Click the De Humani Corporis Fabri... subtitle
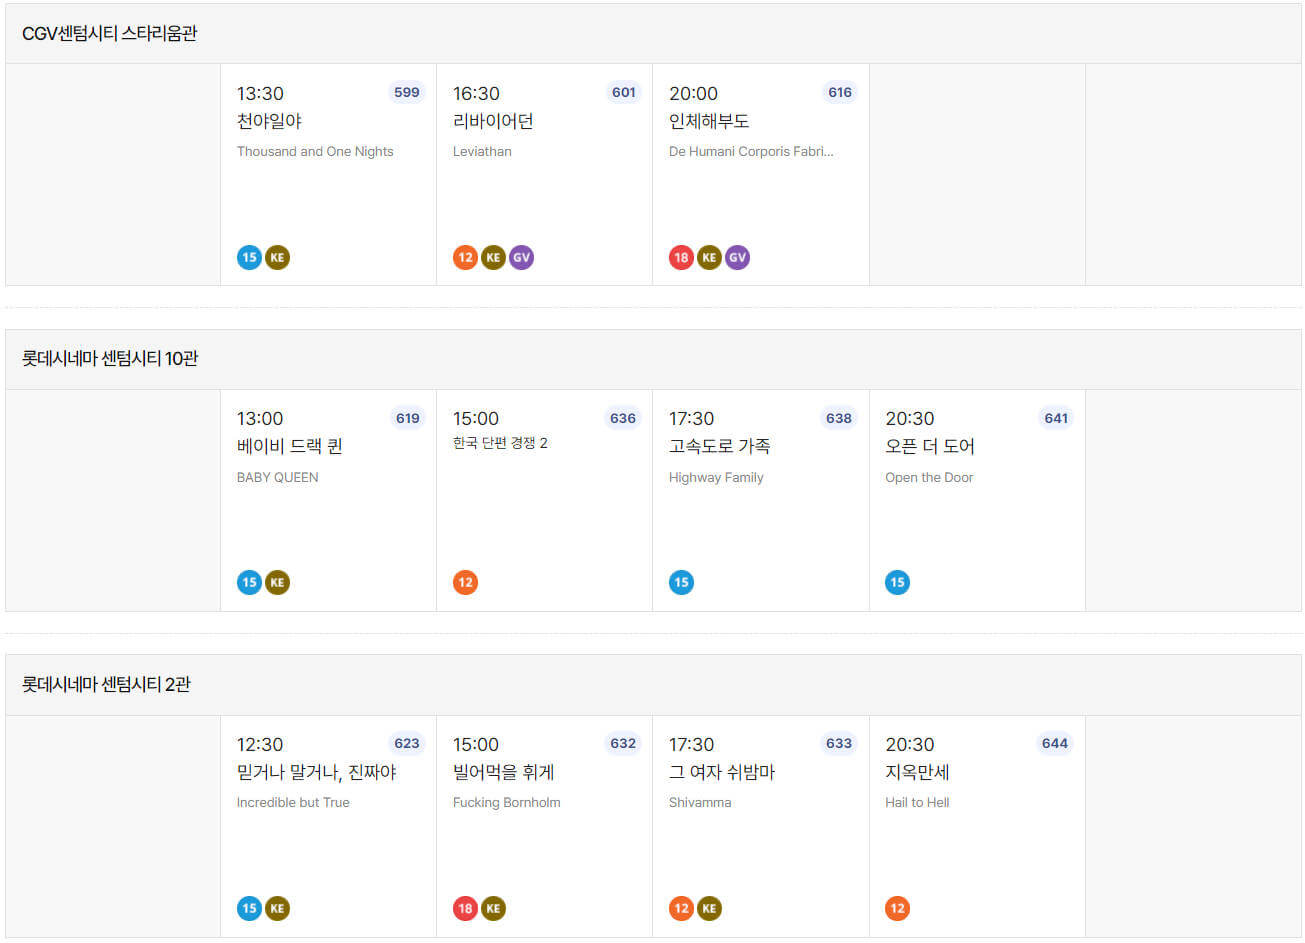 pos(751,151)
